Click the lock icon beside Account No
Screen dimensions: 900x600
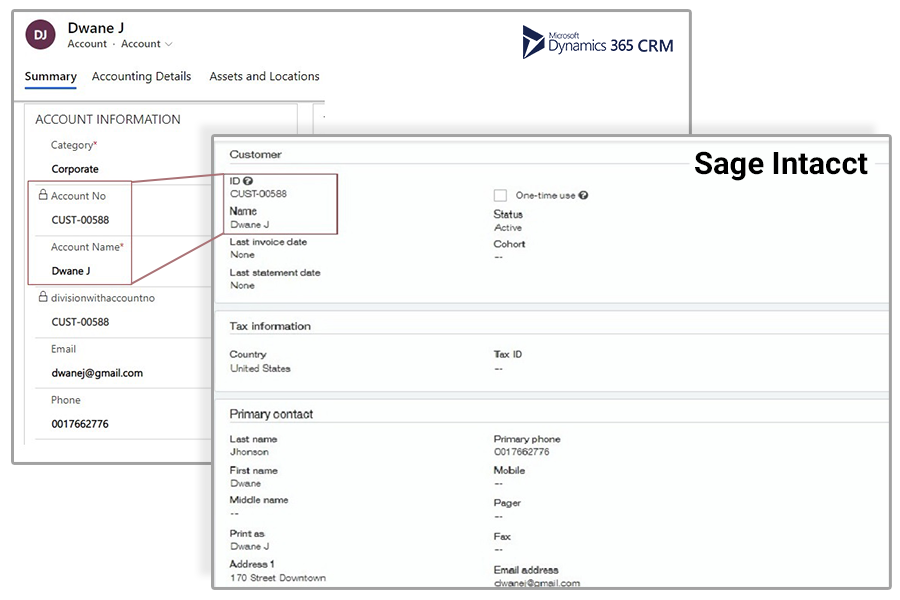click(x=42, y=195)
